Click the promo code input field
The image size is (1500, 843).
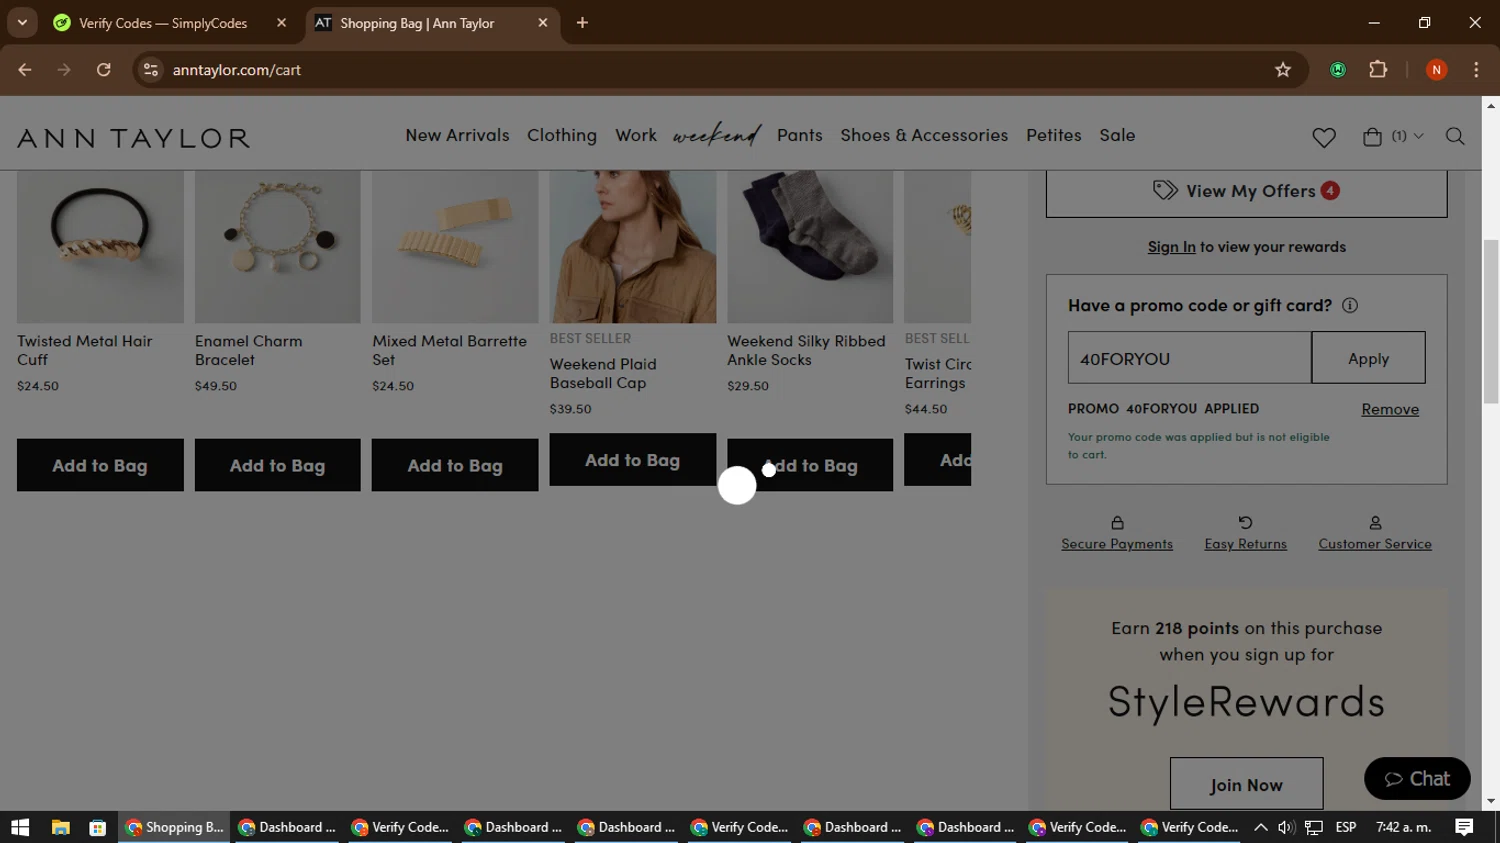(1189, 358)
